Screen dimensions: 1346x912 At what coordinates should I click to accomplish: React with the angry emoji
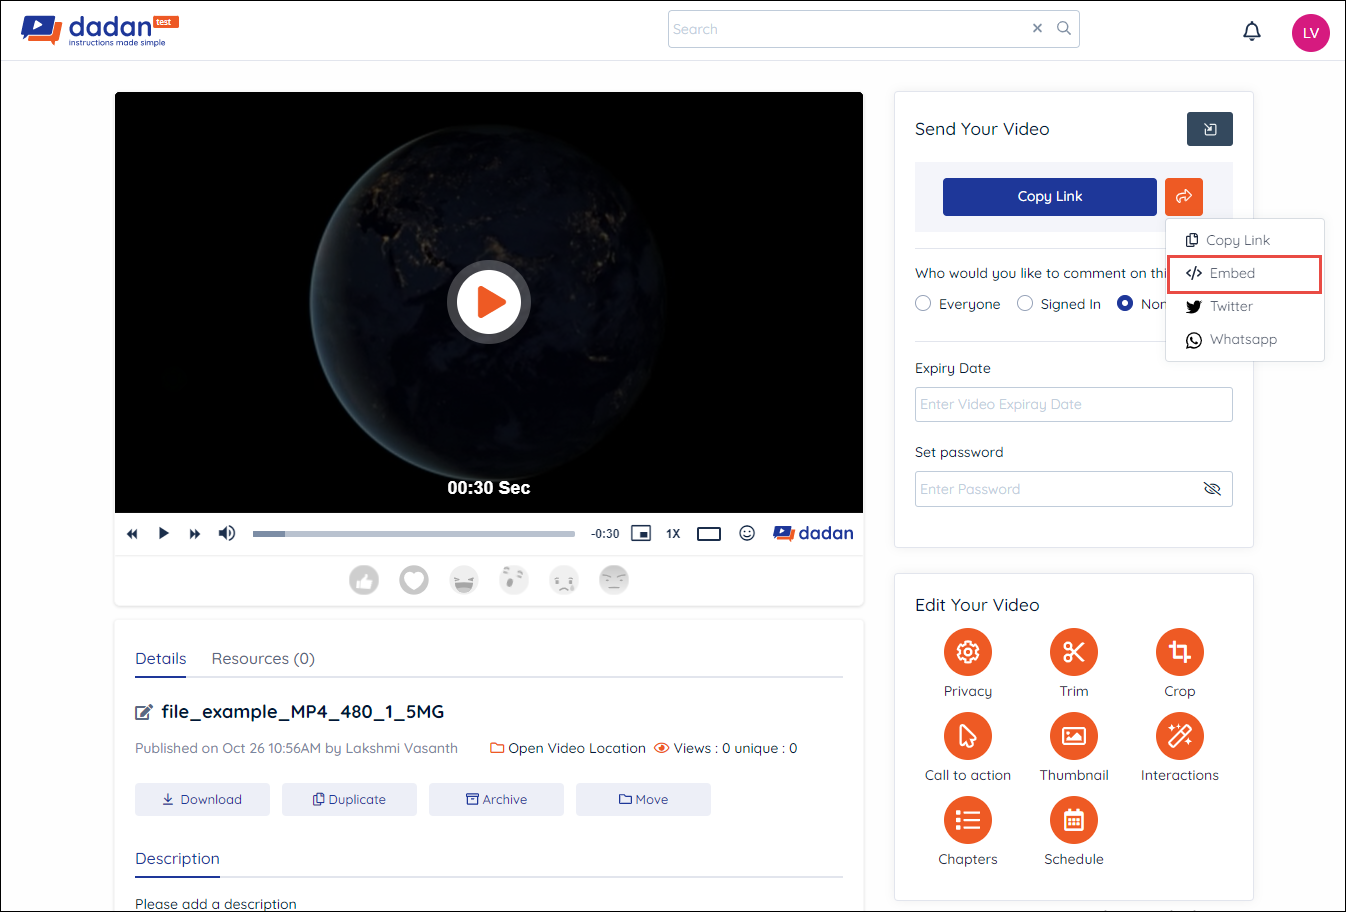tap(614, 580)
